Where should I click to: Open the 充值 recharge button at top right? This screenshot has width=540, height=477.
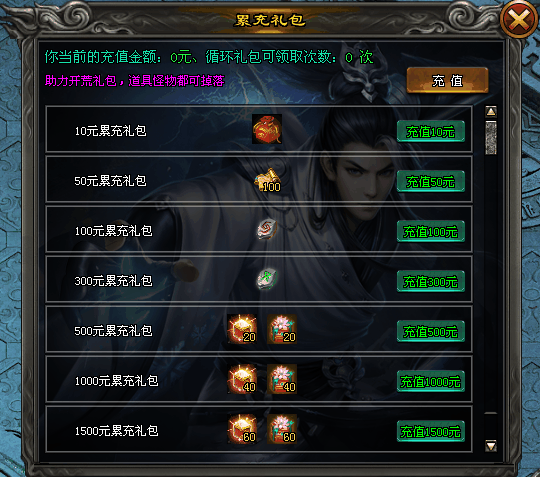coord(447,81)
